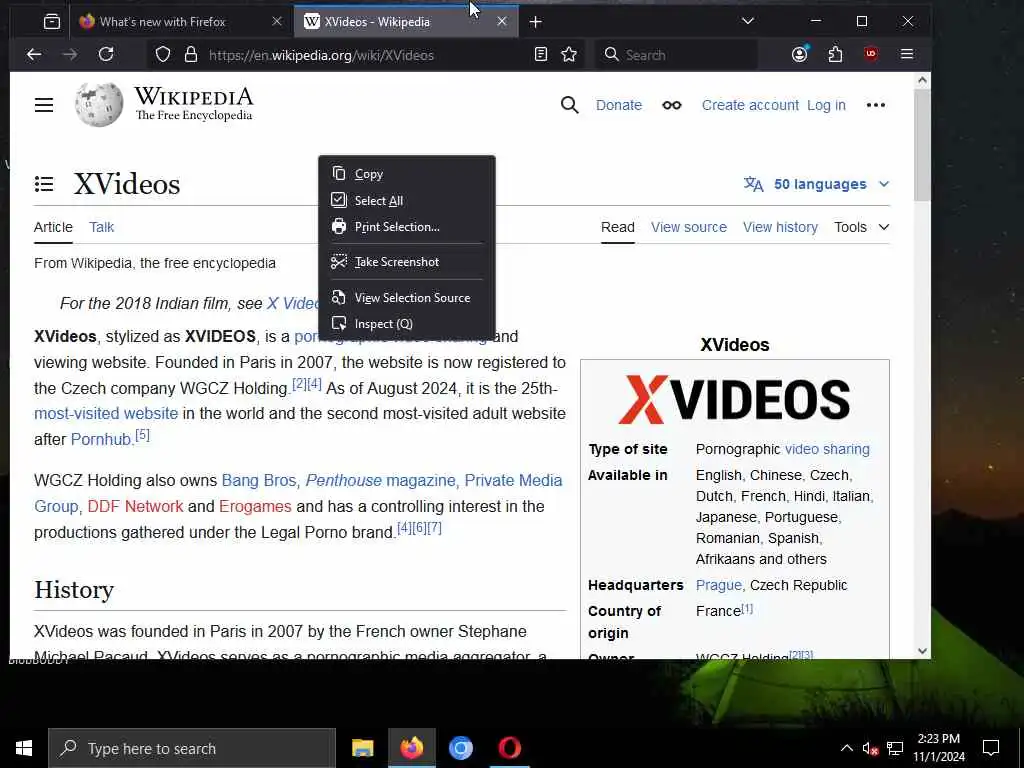Reload the current page

pos(106,54)
